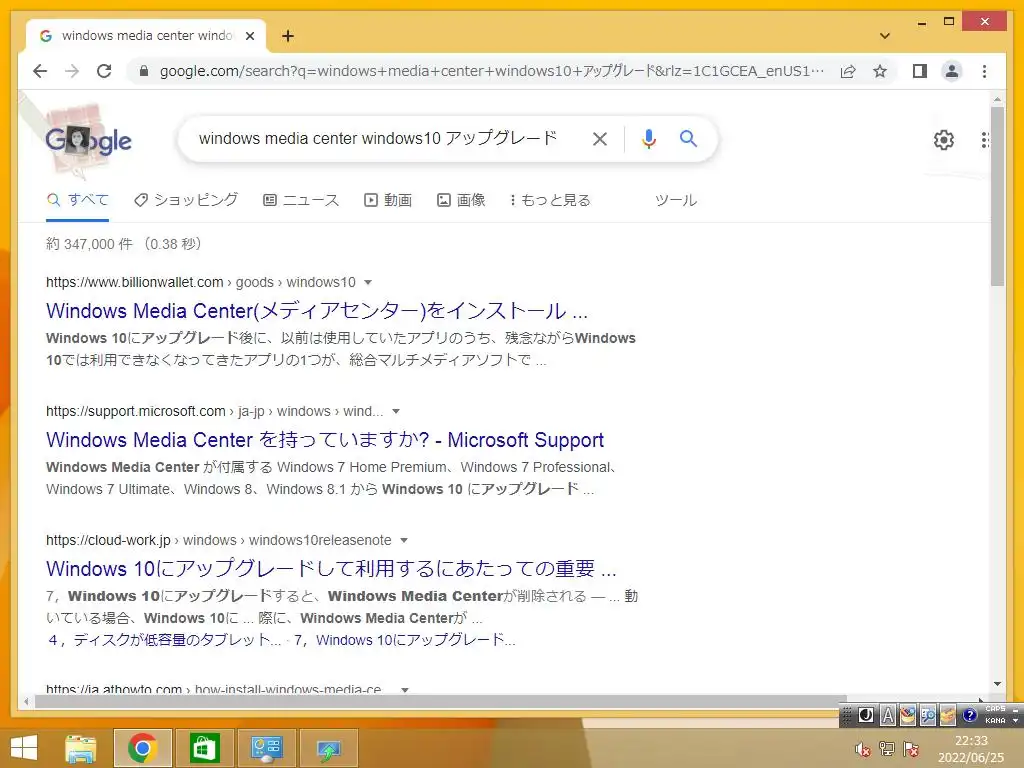Screen dimensions: 1024x768
Task: Open sublink 7，Windows 10にアップグレード
Action: (404, 640)
